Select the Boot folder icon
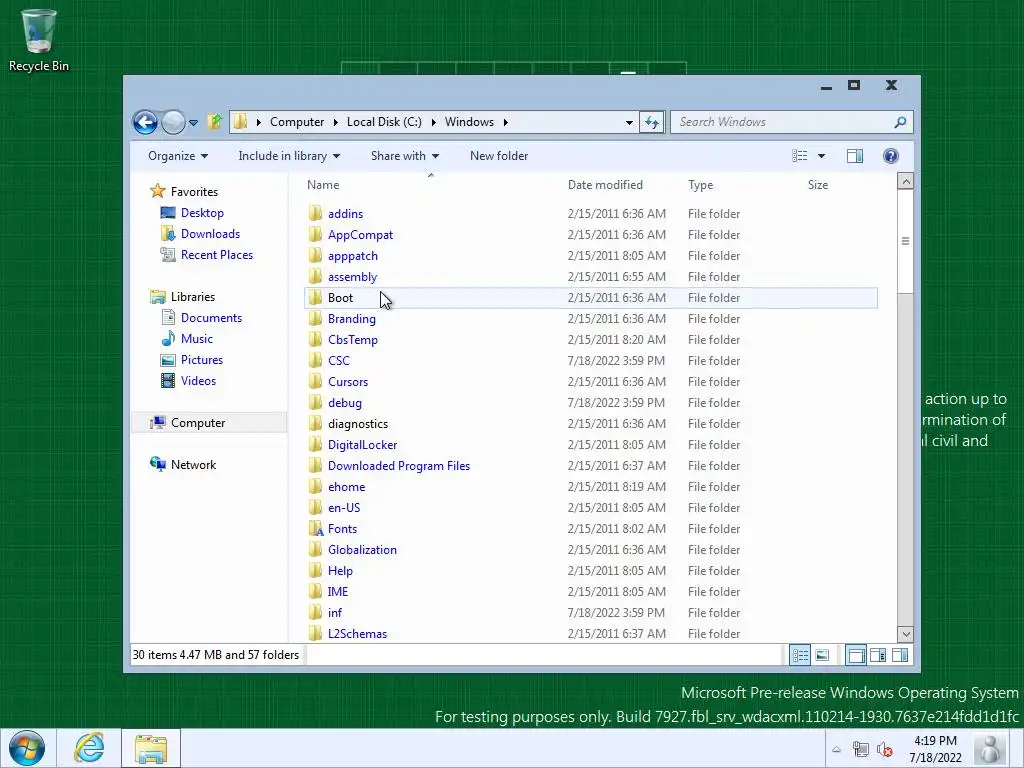 (315, 298)
